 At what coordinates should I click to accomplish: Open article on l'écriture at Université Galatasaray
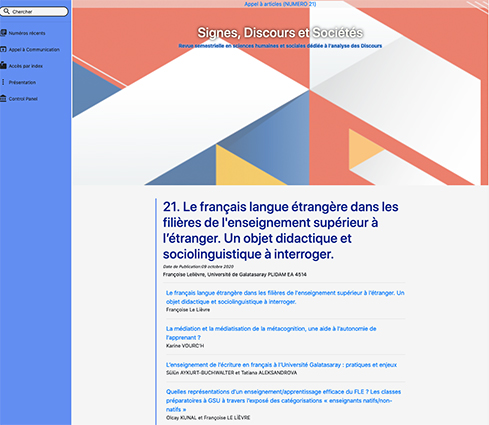[x=281, y=365]
